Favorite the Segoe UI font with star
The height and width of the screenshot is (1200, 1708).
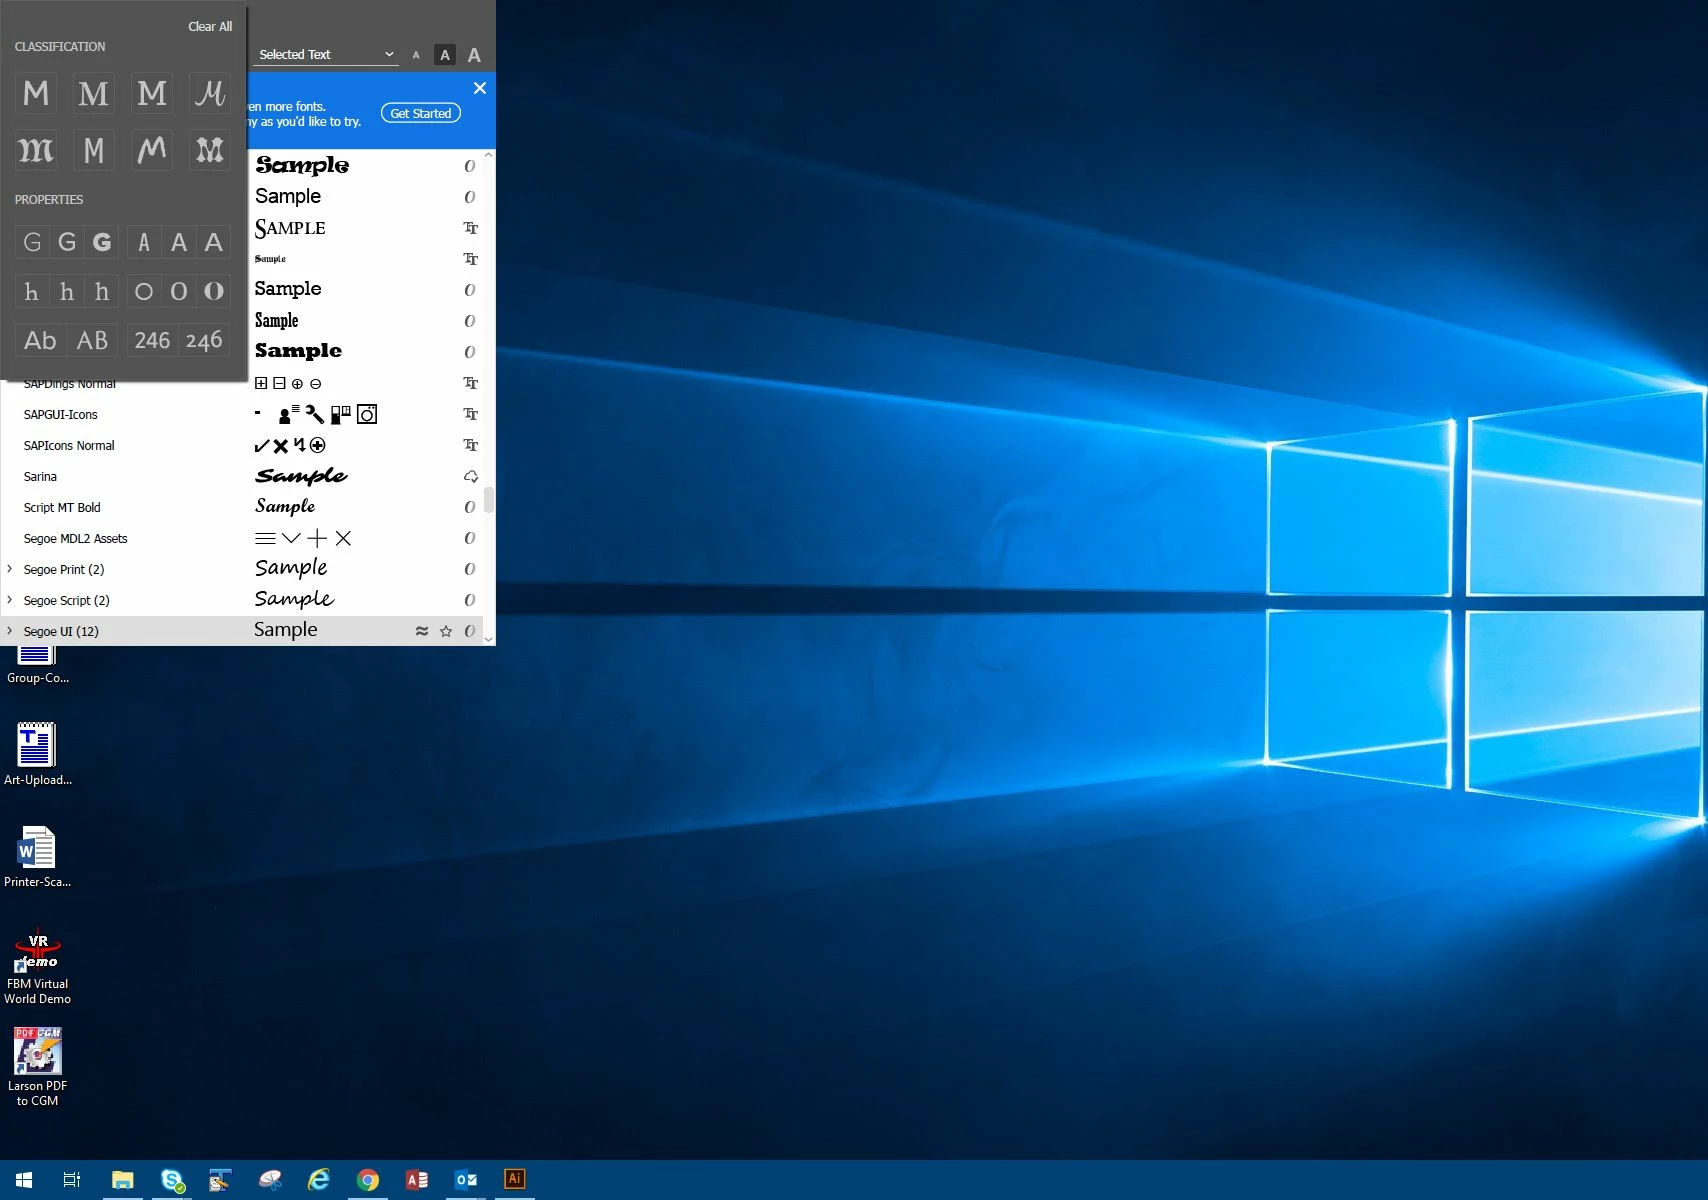[446, 631]
